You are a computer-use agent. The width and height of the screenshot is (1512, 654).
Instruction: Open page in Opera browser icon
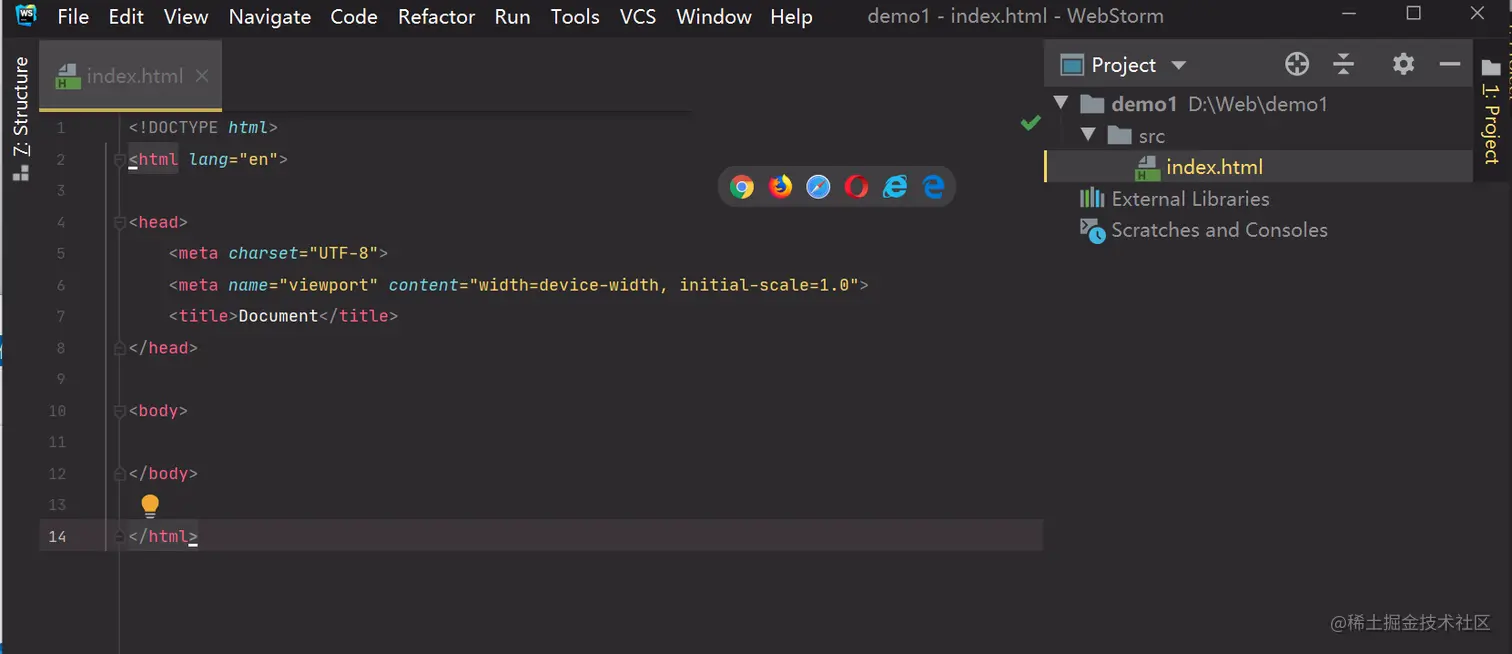point(856,187)
